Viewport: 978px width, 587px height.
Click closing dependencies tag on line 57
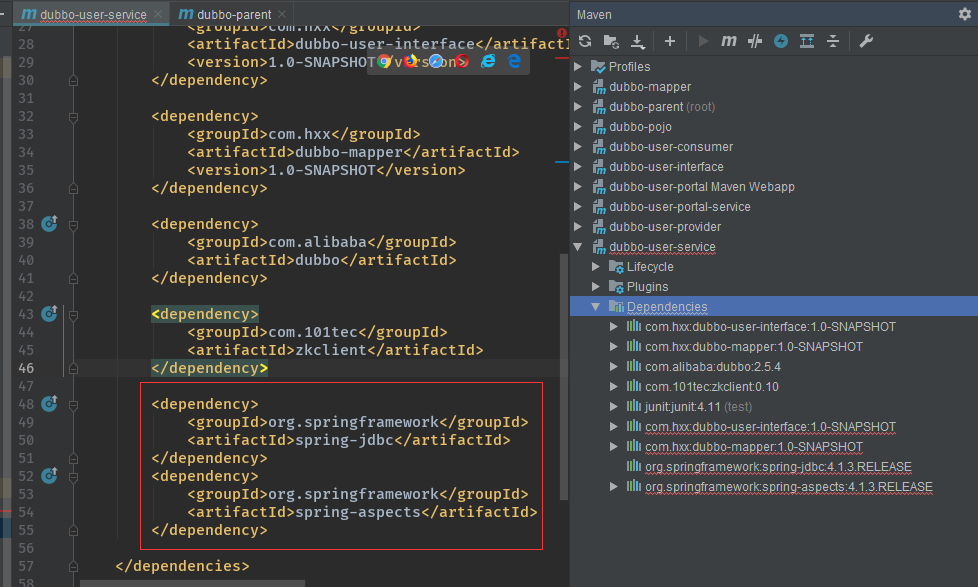[x=182, y=566]
